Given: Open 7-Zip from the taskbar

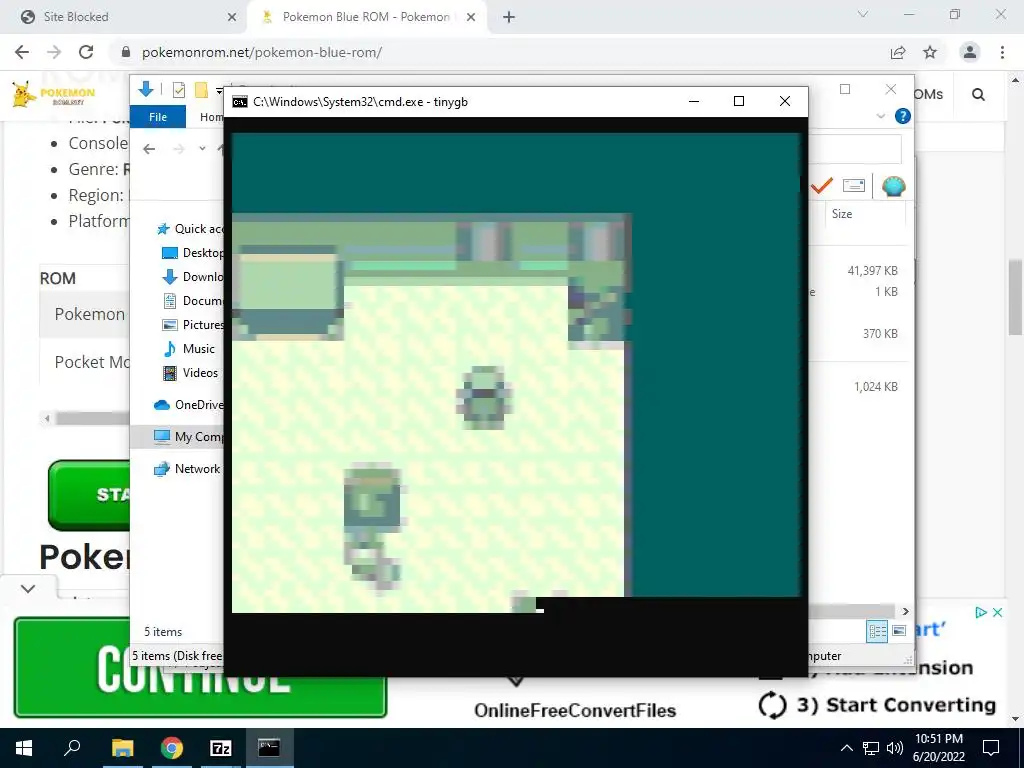Looking at the screenshot, I should (221, 748).
